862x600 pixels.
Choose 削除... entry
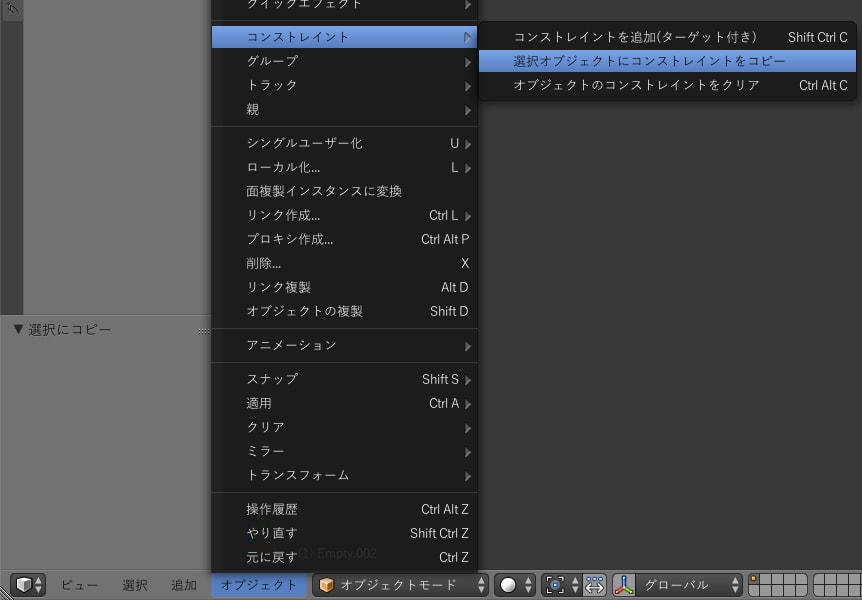point(345,263)
